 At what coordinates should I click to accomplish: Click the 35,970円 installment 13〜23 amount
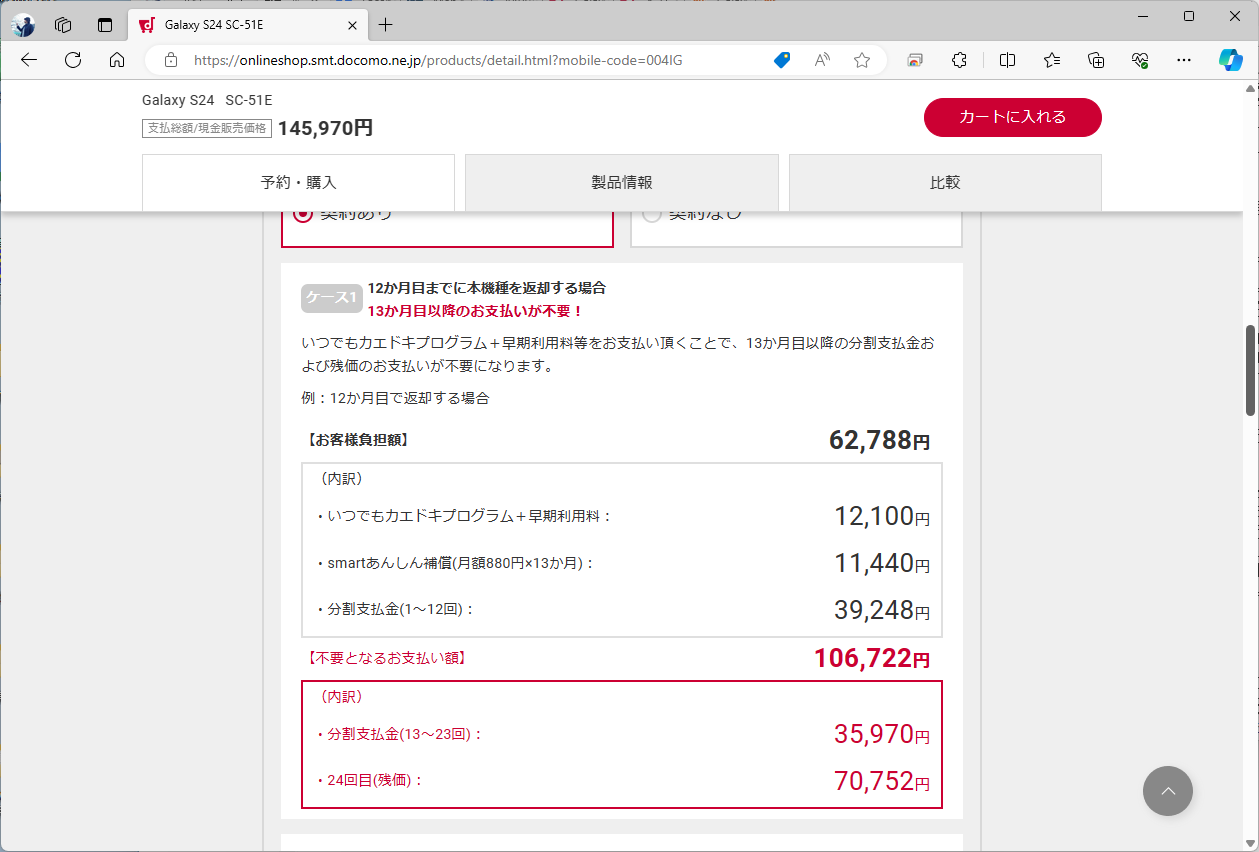[882, 734]
